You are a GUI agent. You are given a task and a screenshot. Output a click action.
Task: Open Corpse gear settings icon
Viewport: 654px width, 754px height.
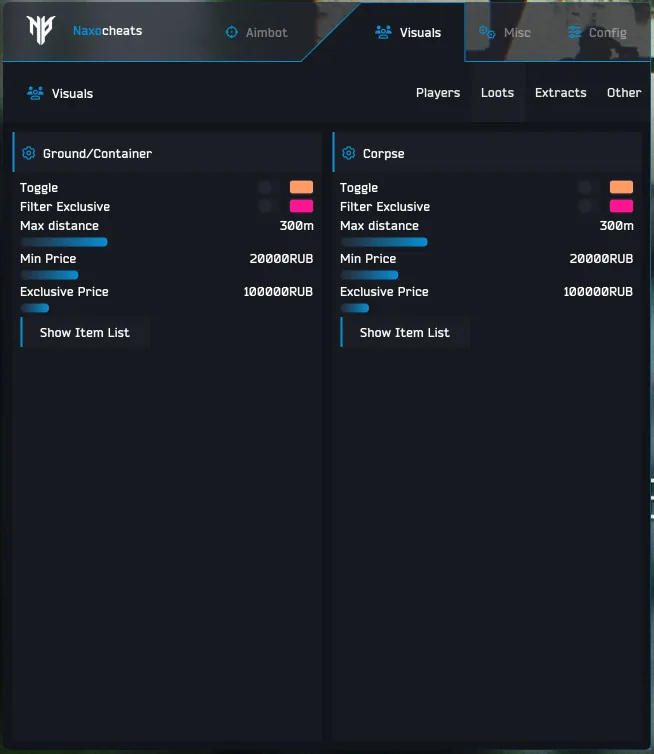tap(349, 153)
